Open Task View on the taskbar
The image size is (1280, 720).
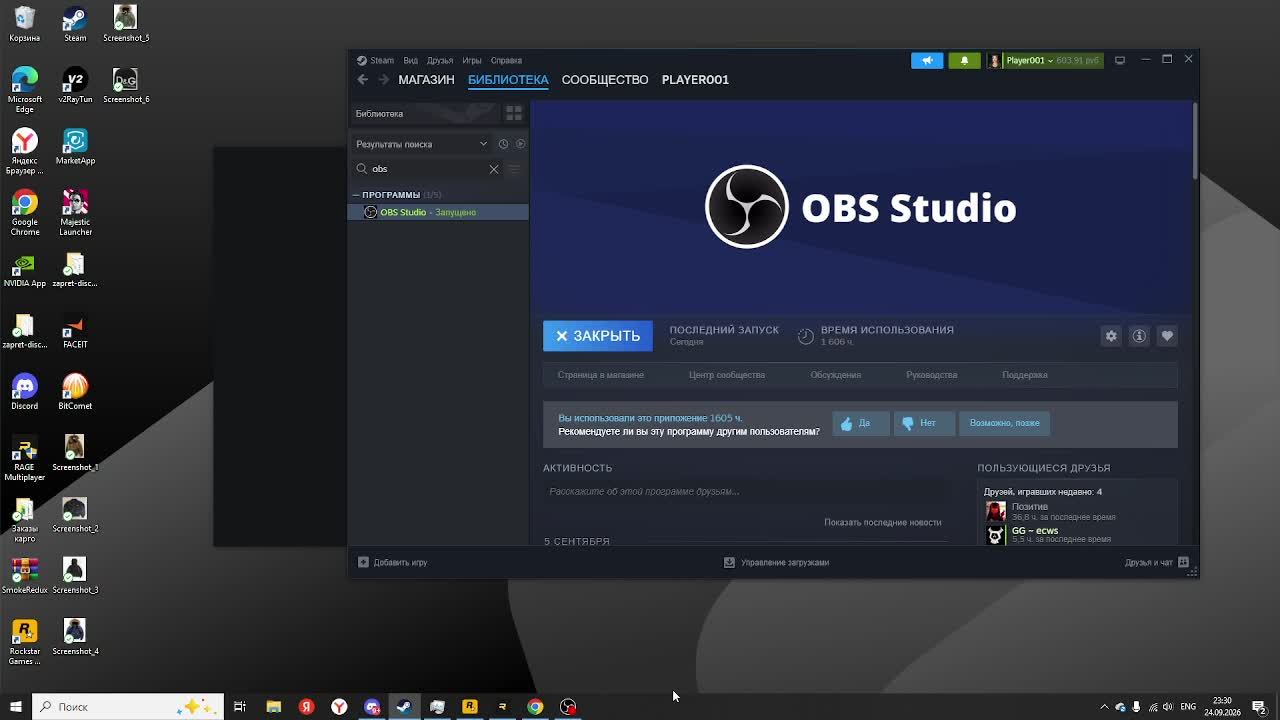click(240, 707)
